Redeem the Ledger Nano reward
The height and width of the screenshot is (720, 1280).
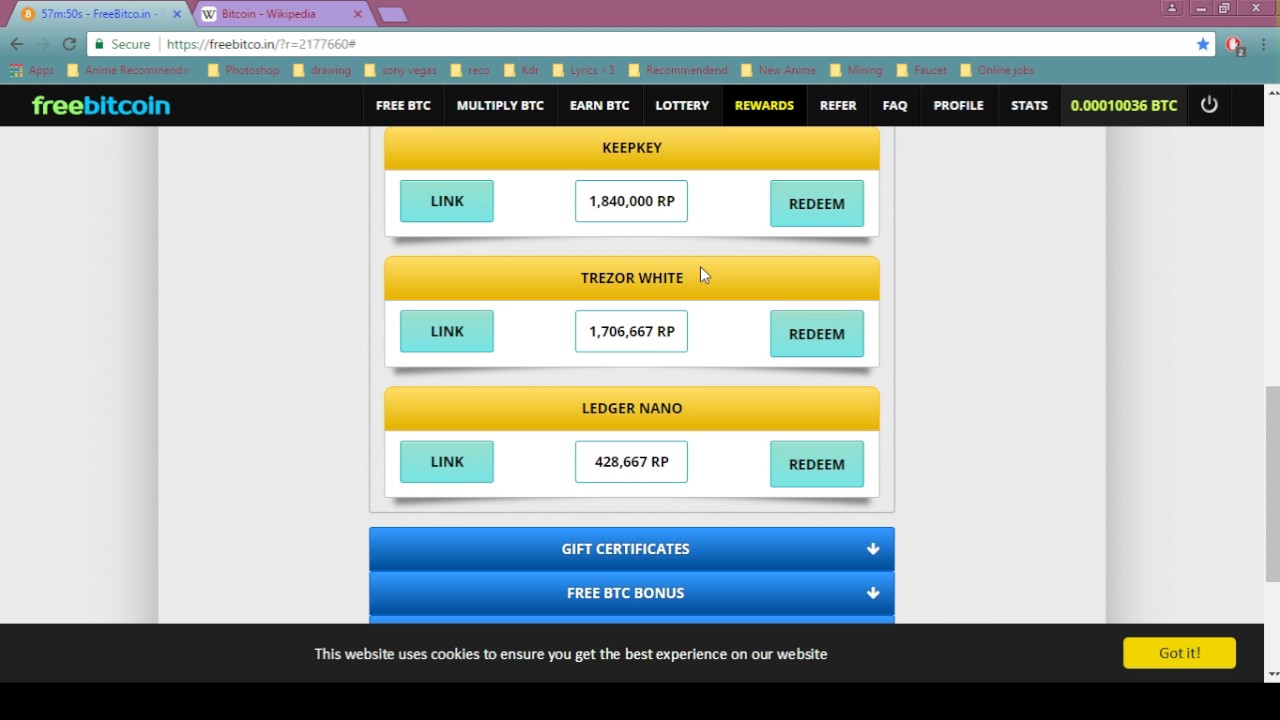(x=816, y=464)
